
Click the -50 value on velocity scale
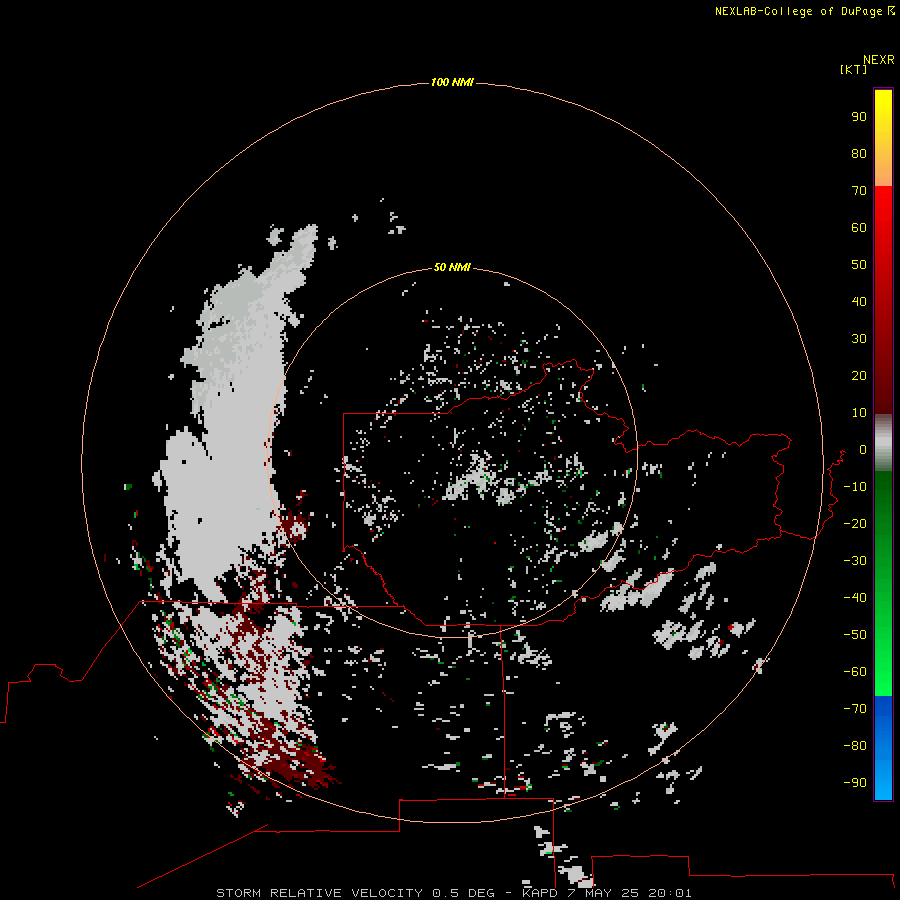pos(855,635)
